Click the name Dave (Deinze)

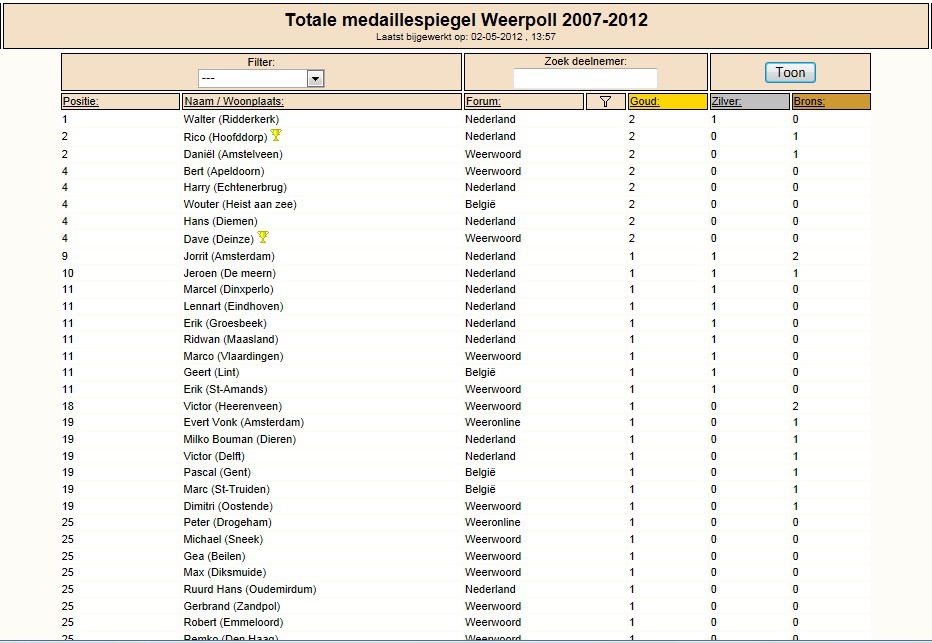point(219,239)
